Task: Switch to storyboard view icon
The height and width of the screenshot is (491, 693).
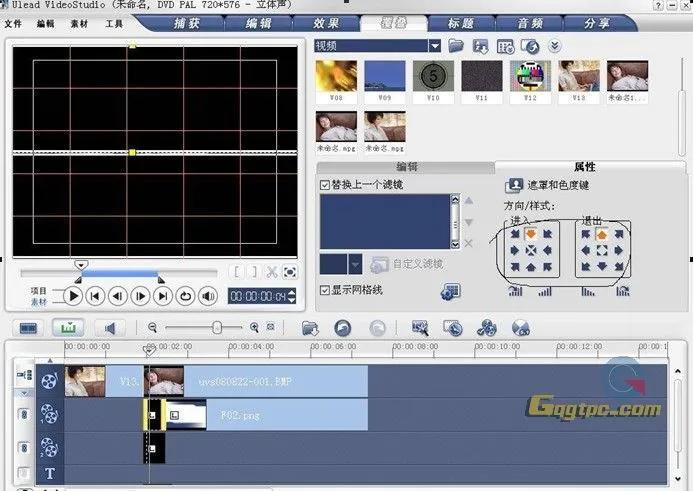Action: pyautogui.click(x=29, y=328)
